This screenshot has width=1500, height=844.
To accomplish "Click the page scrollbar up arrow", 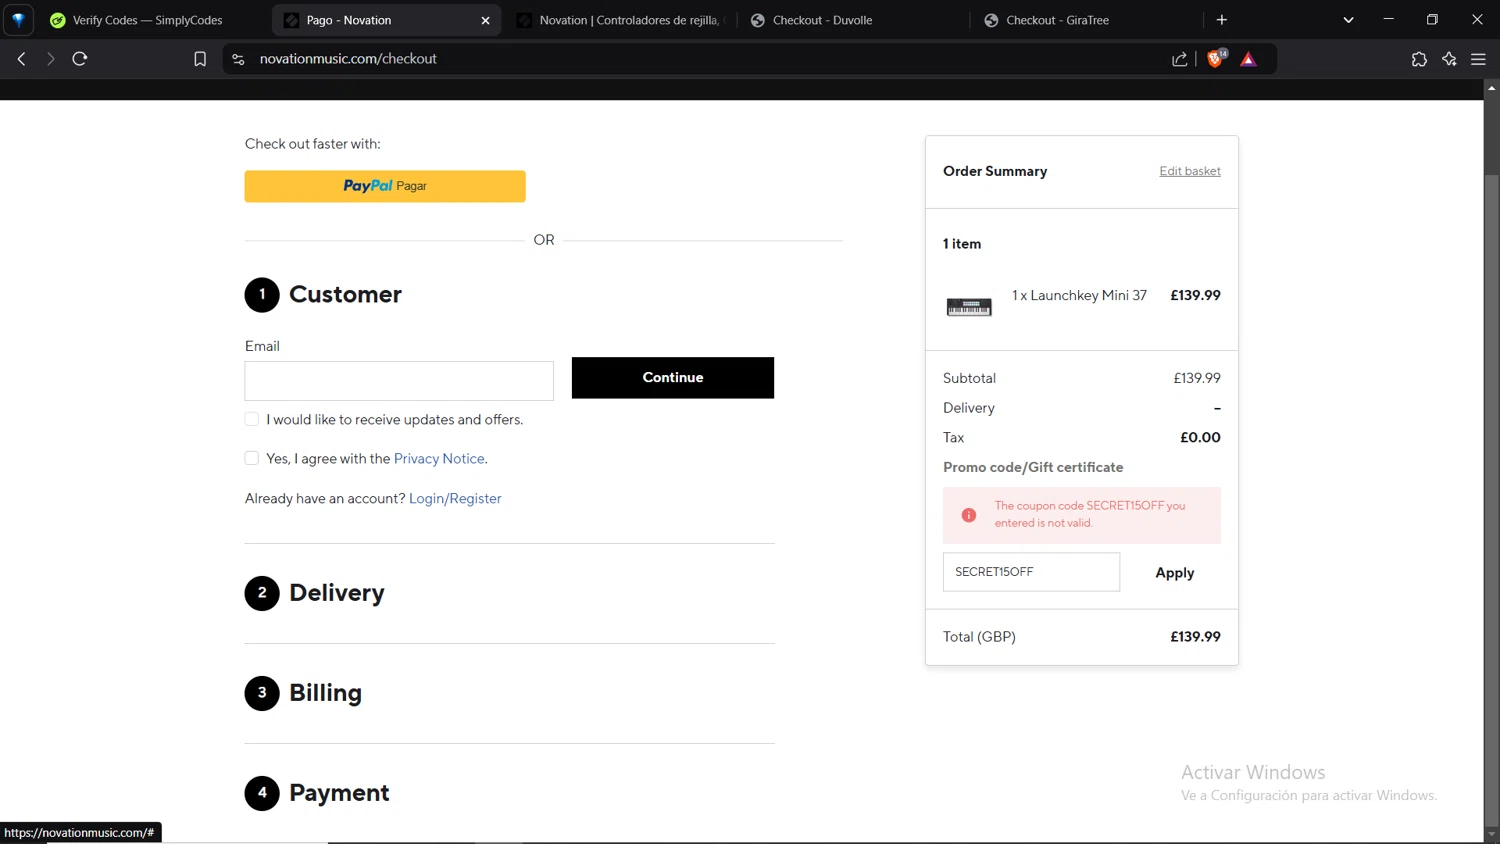I will [x=1491, y=88].
